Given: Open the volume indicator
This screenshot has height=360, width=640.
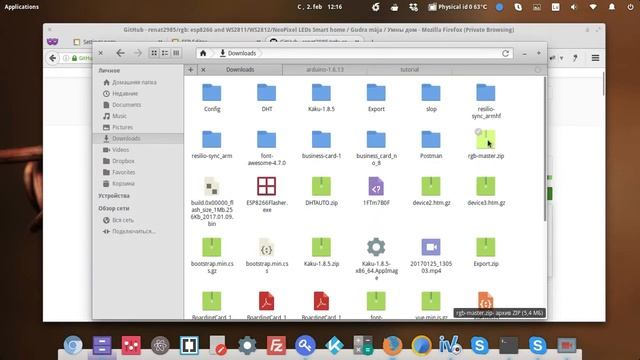Looking at the screenshot, I should (573, 7).
